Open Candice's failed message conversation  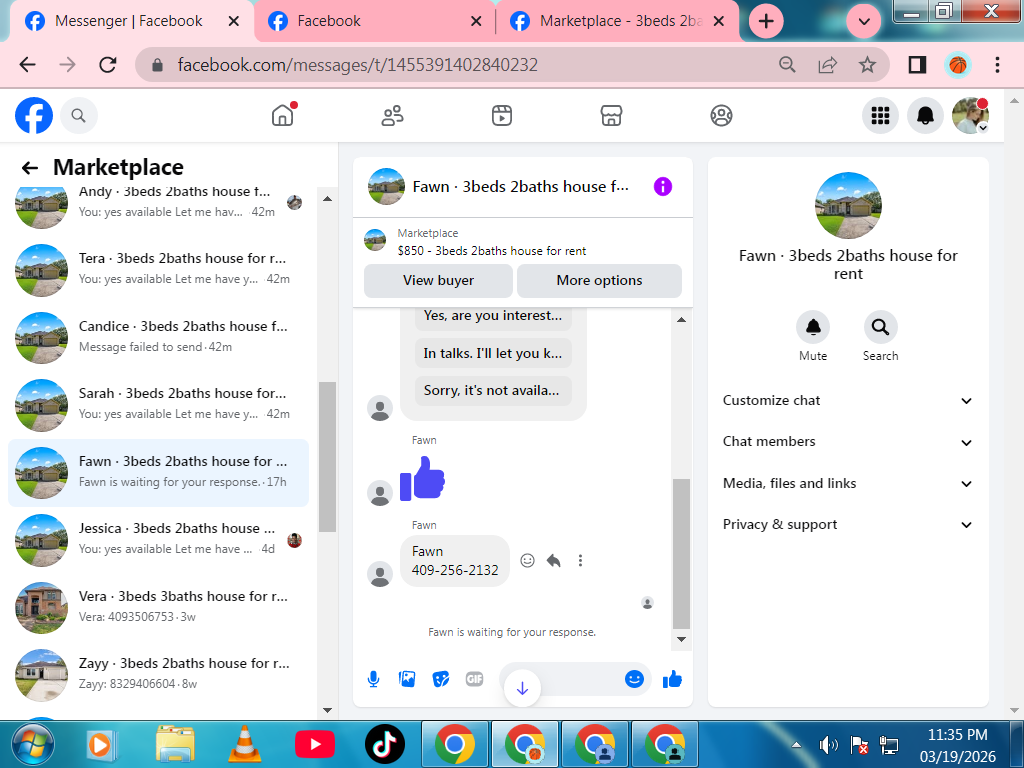click(x=158, y=337)
